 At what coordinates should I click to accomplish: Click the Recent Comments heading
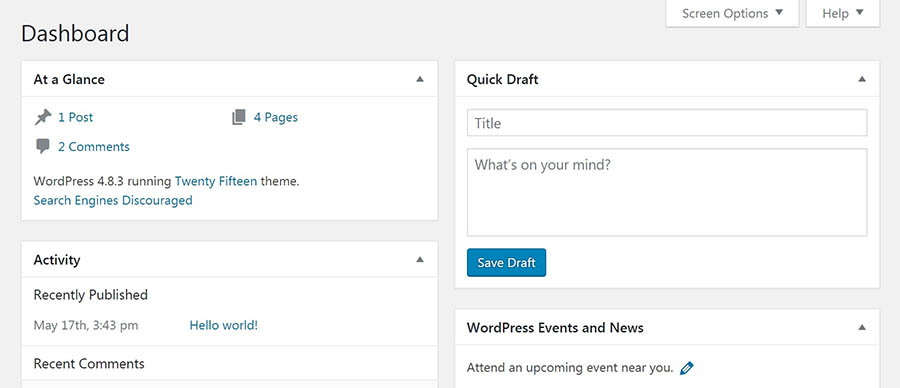click(x=89, y=364)
